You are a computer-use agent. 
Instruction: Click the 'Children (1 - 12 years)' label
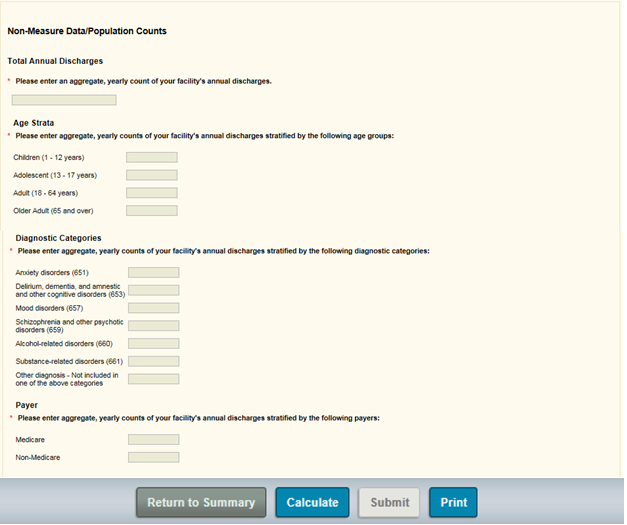click(49, 158)
